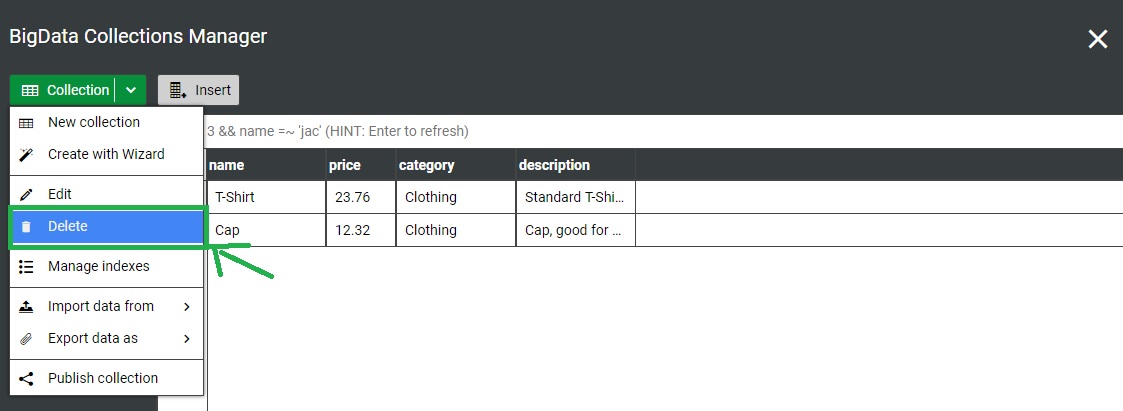The height and width of the screenshot is (411, 1123).
Task: Click the Import data upload icon
Action: click(27, 306)
